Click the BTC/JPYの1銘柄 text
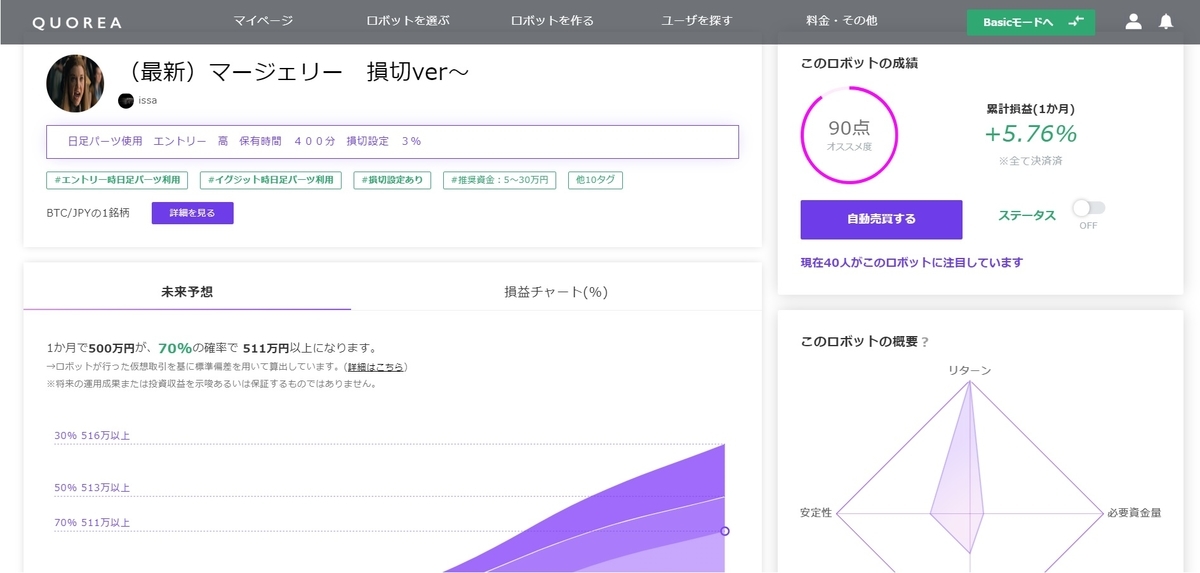 pyautogui.click(x=88, y=213)
